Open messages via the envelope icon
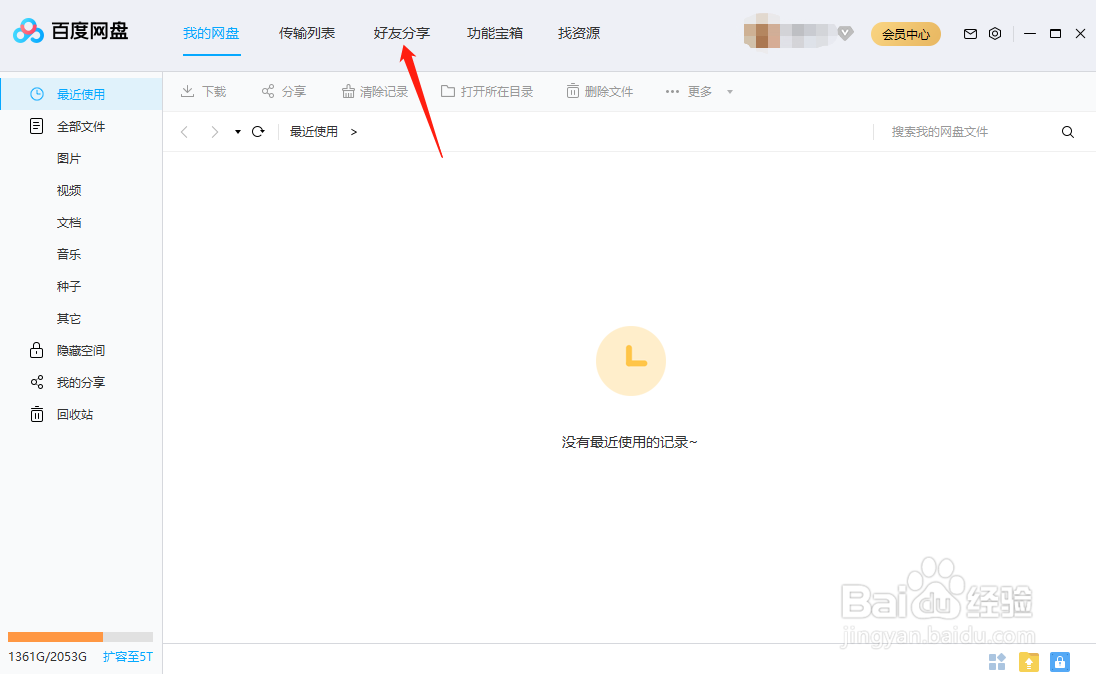 pos(969,33)
